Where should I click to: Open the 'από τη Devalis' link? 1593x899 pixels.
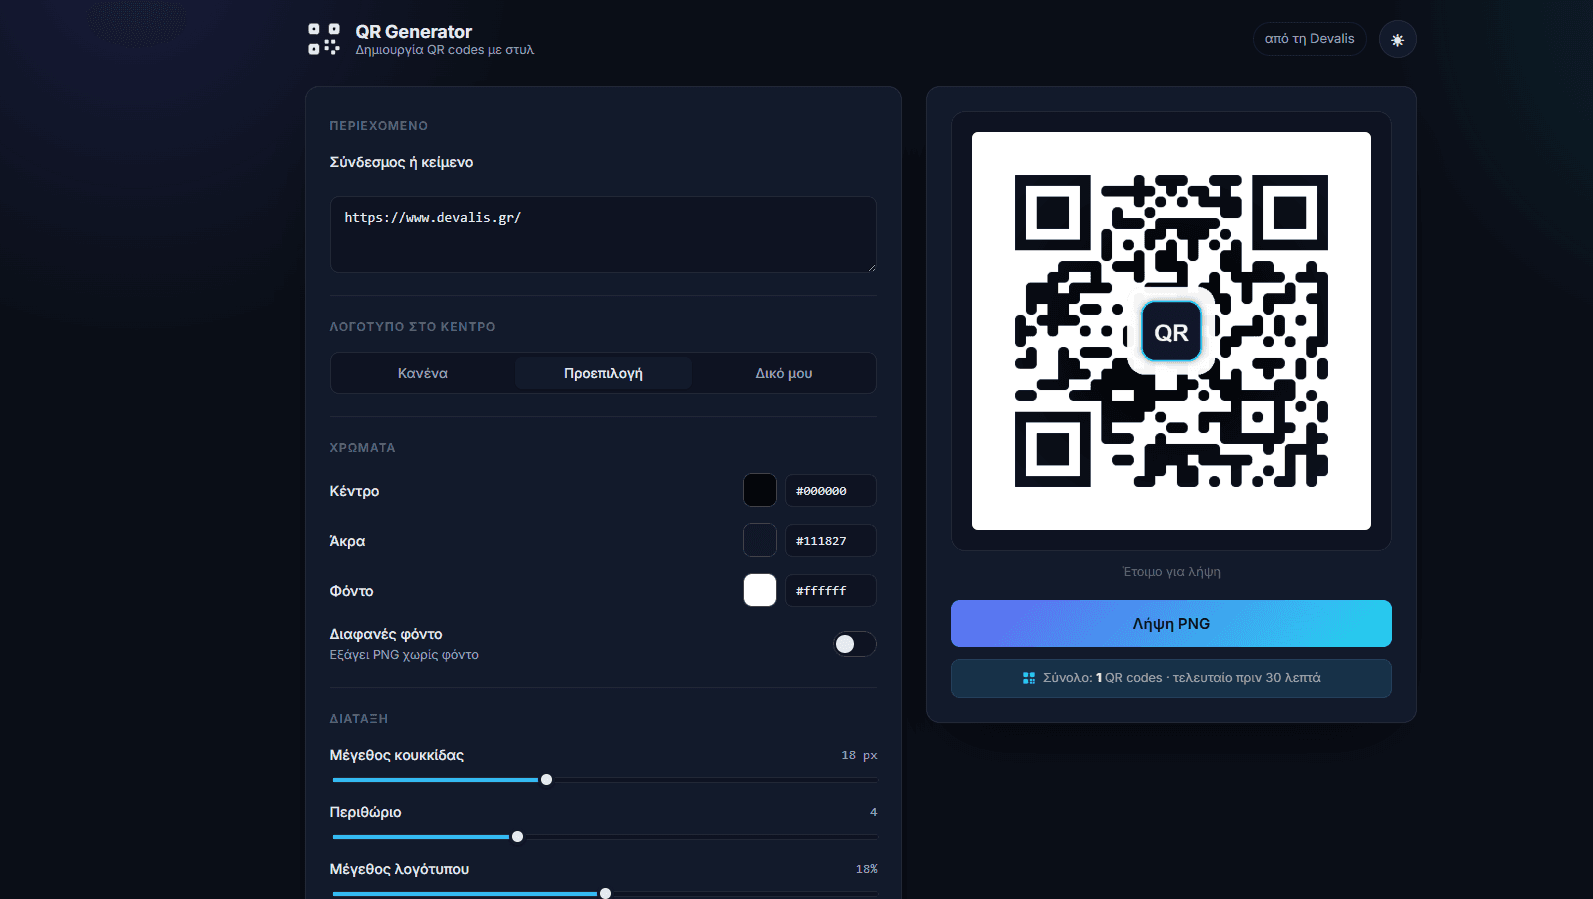click(x=1309, y=39)
